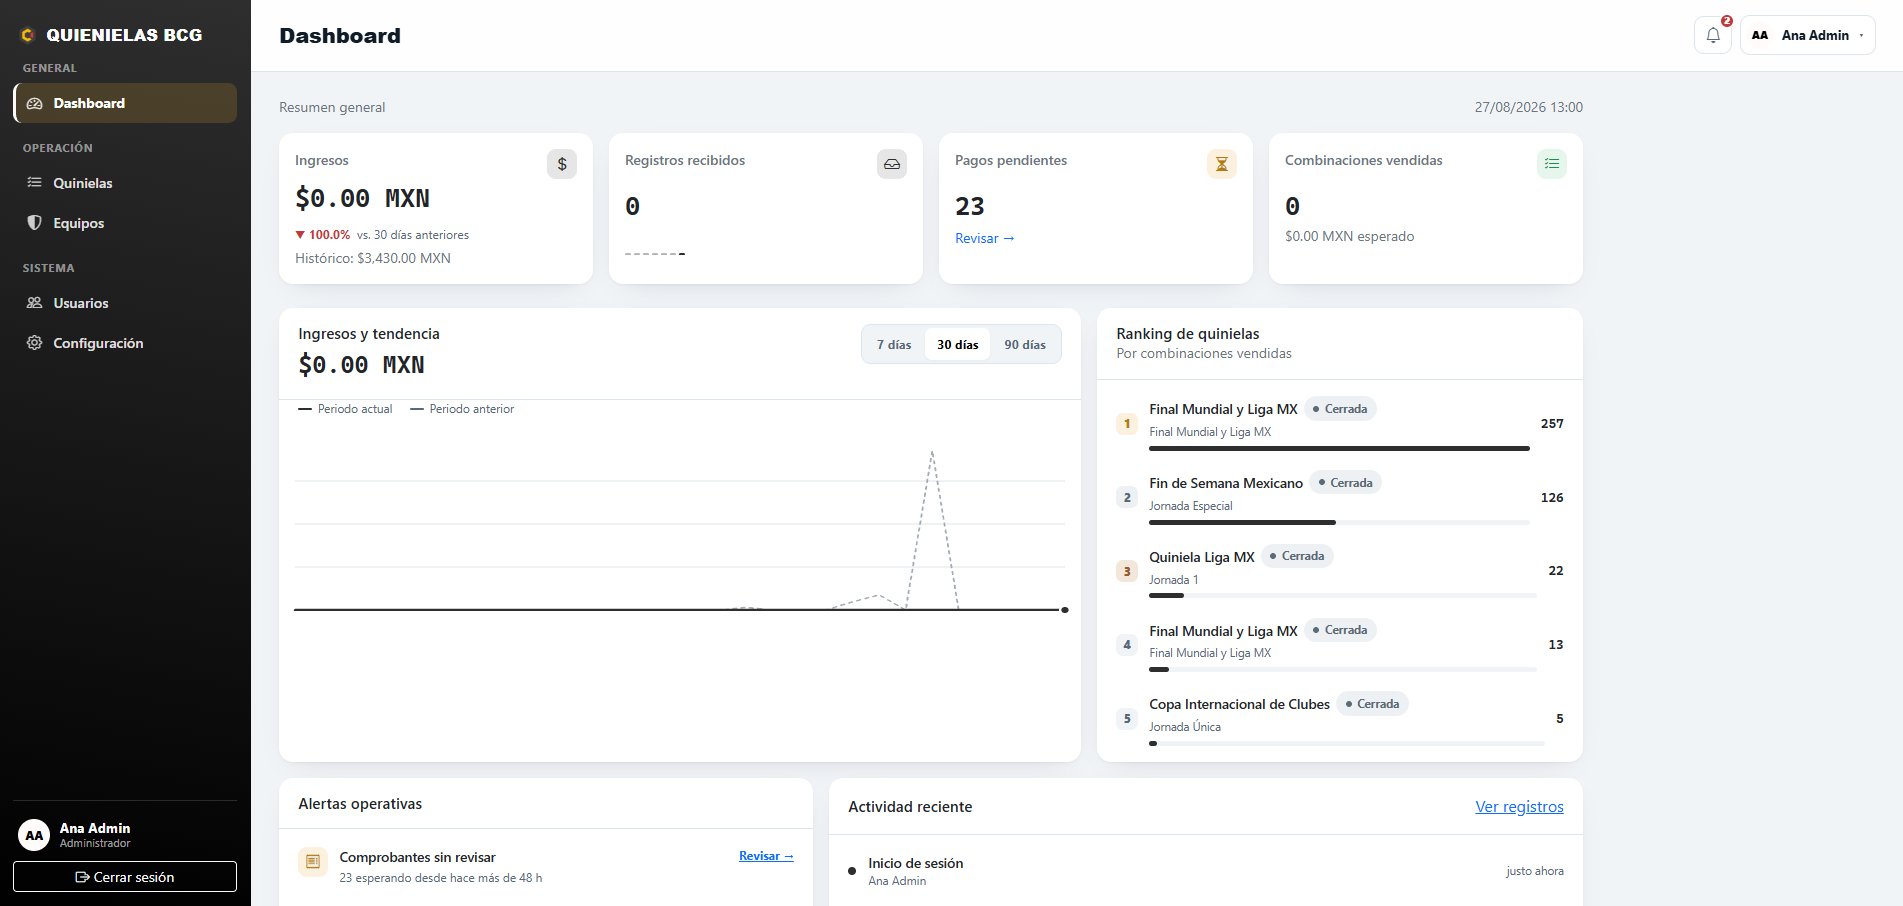Open Equipos from the sidebar
The height and width of the screenshot is (906, 1903).
click(125, 223)
